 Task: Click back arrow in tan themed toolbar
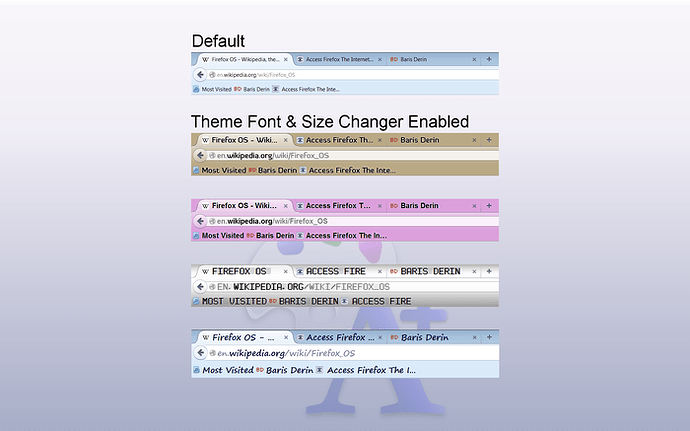click(x=200, y=155)
